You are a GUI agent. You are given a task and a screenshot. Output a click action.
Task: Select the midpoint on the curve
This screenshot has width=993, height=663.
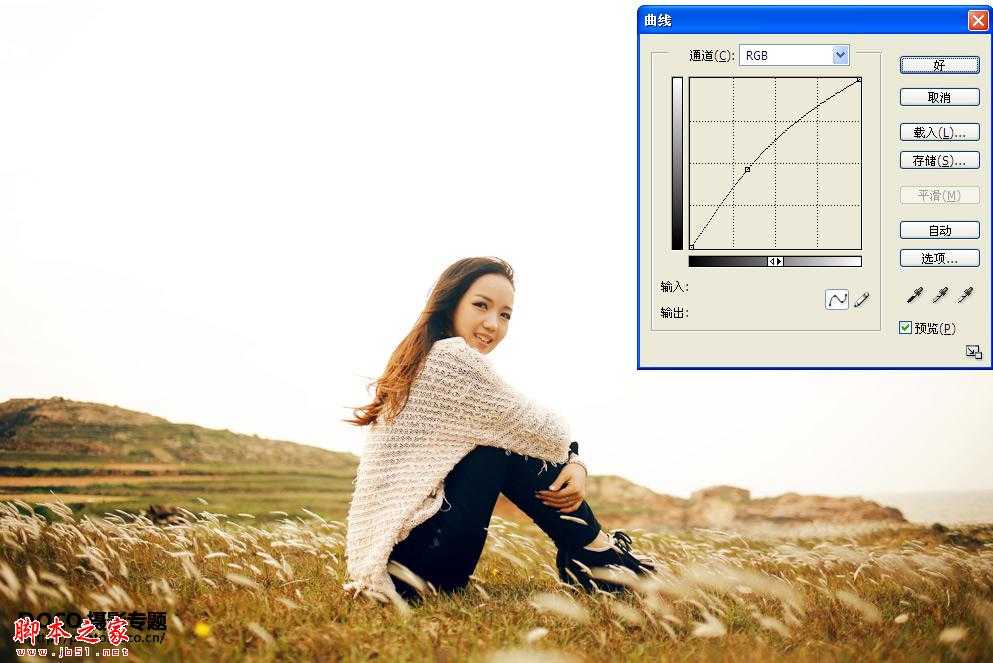click(747, 170)
